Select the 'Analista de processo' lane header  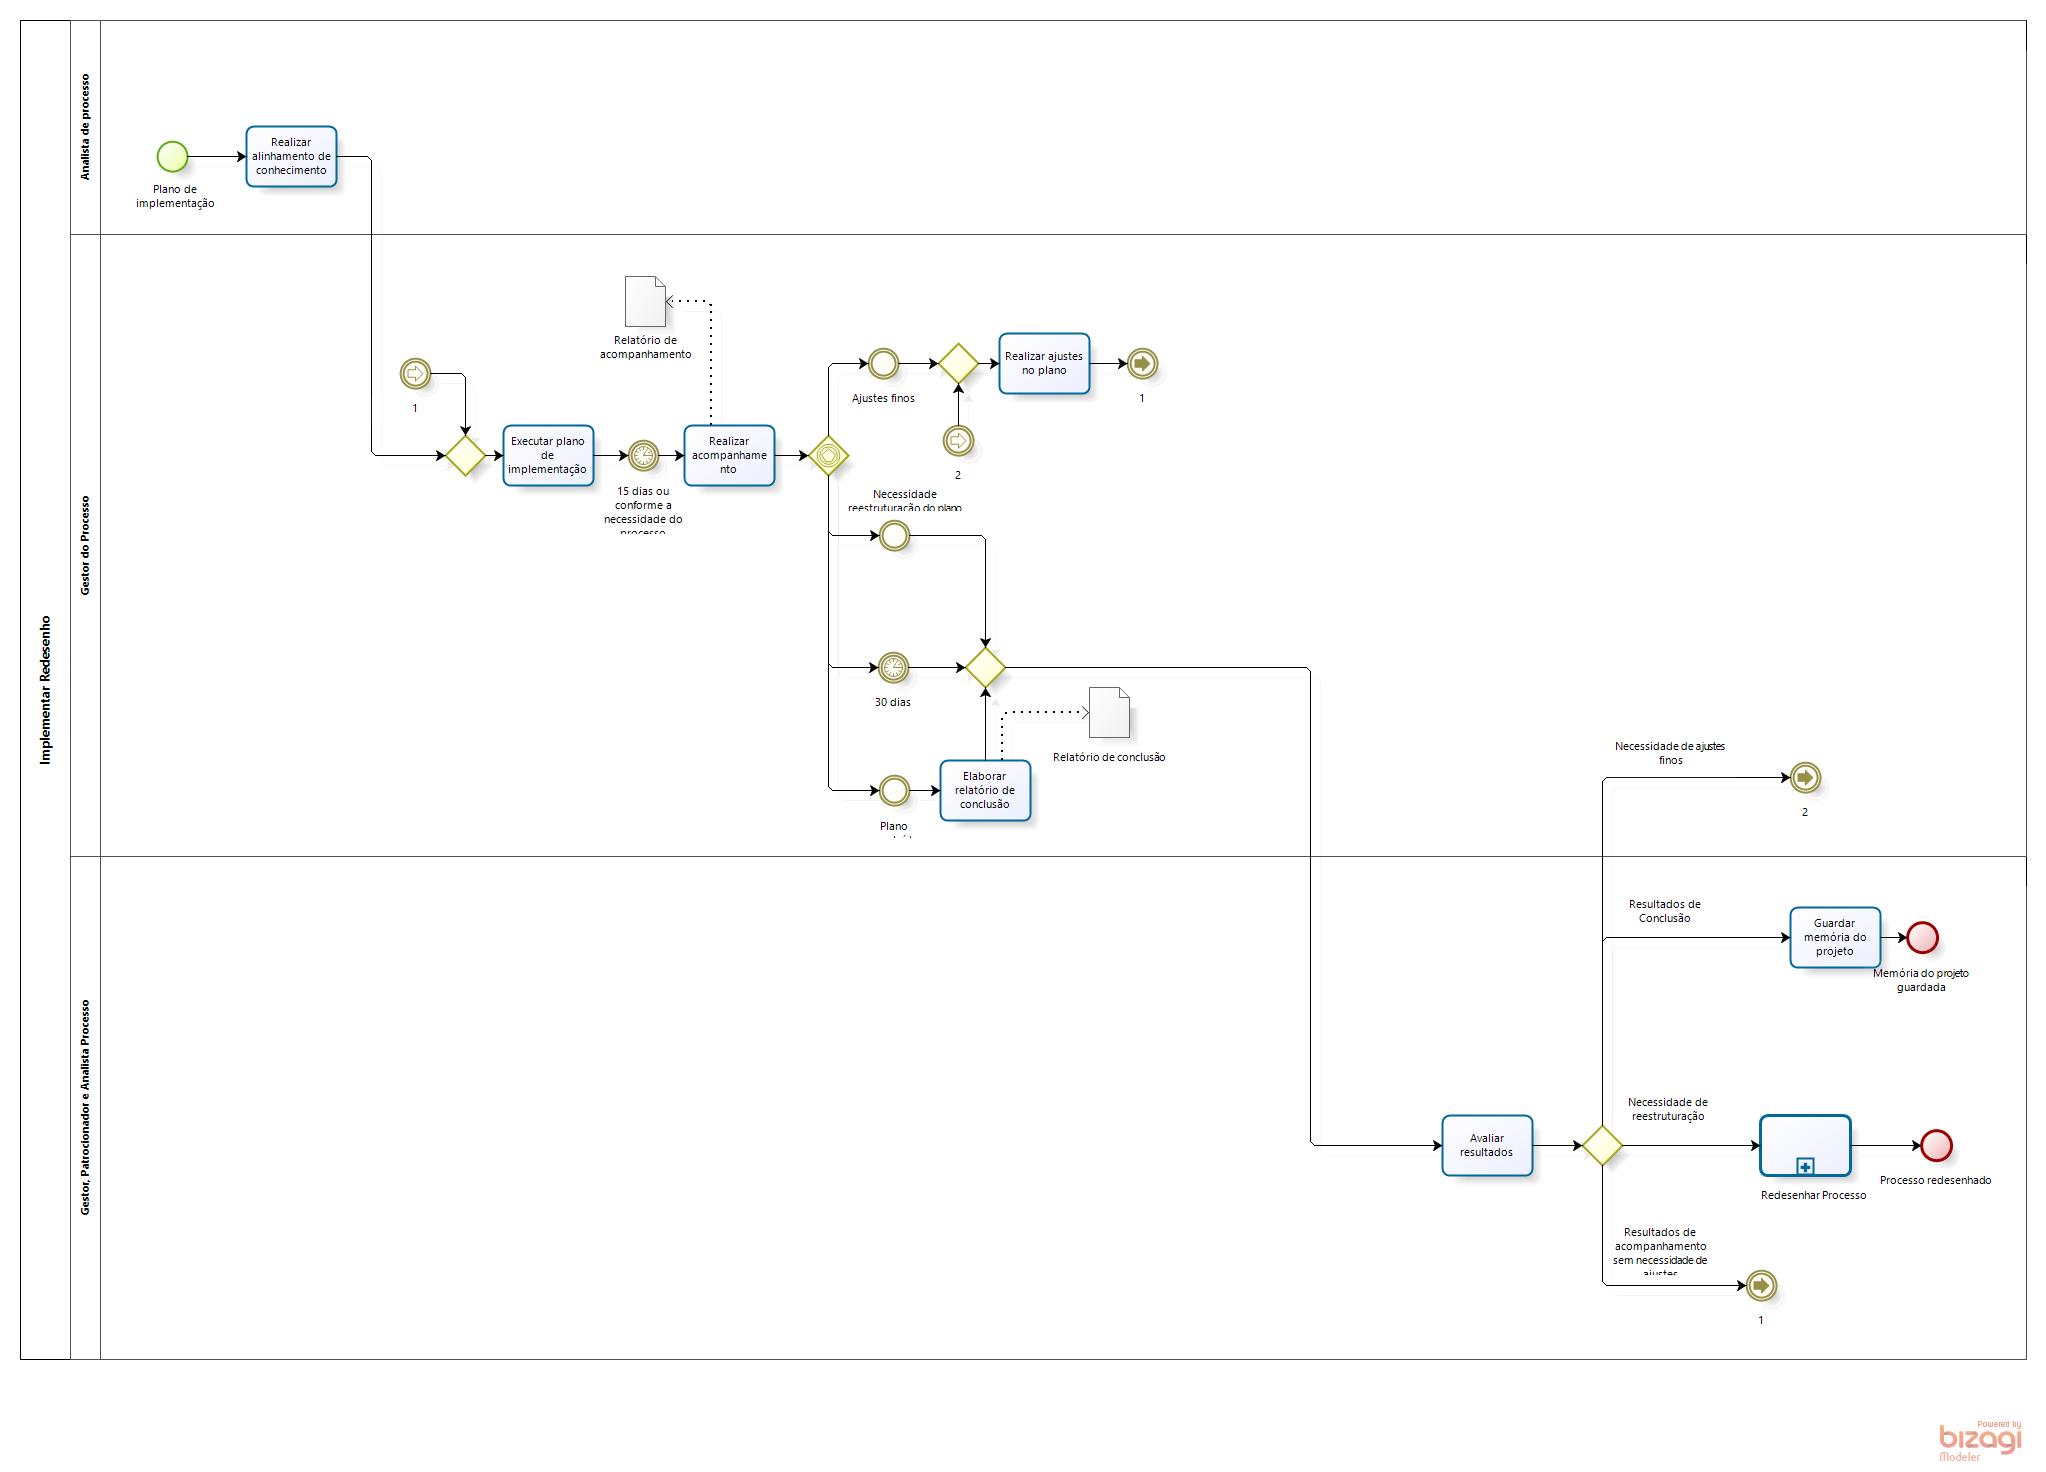tap(85, 127)
